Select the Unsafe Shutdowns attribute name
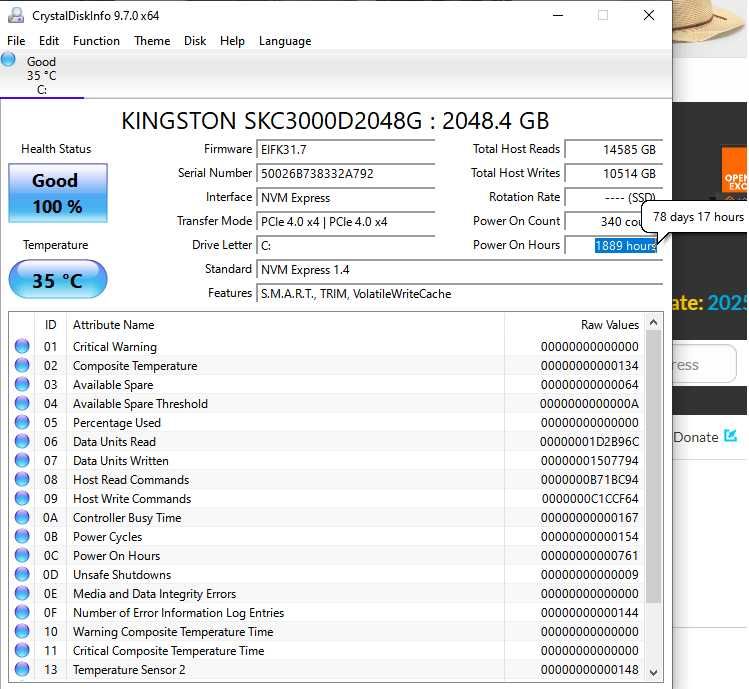The height and width of the screenshot is (689, 749). pos(122,575)
